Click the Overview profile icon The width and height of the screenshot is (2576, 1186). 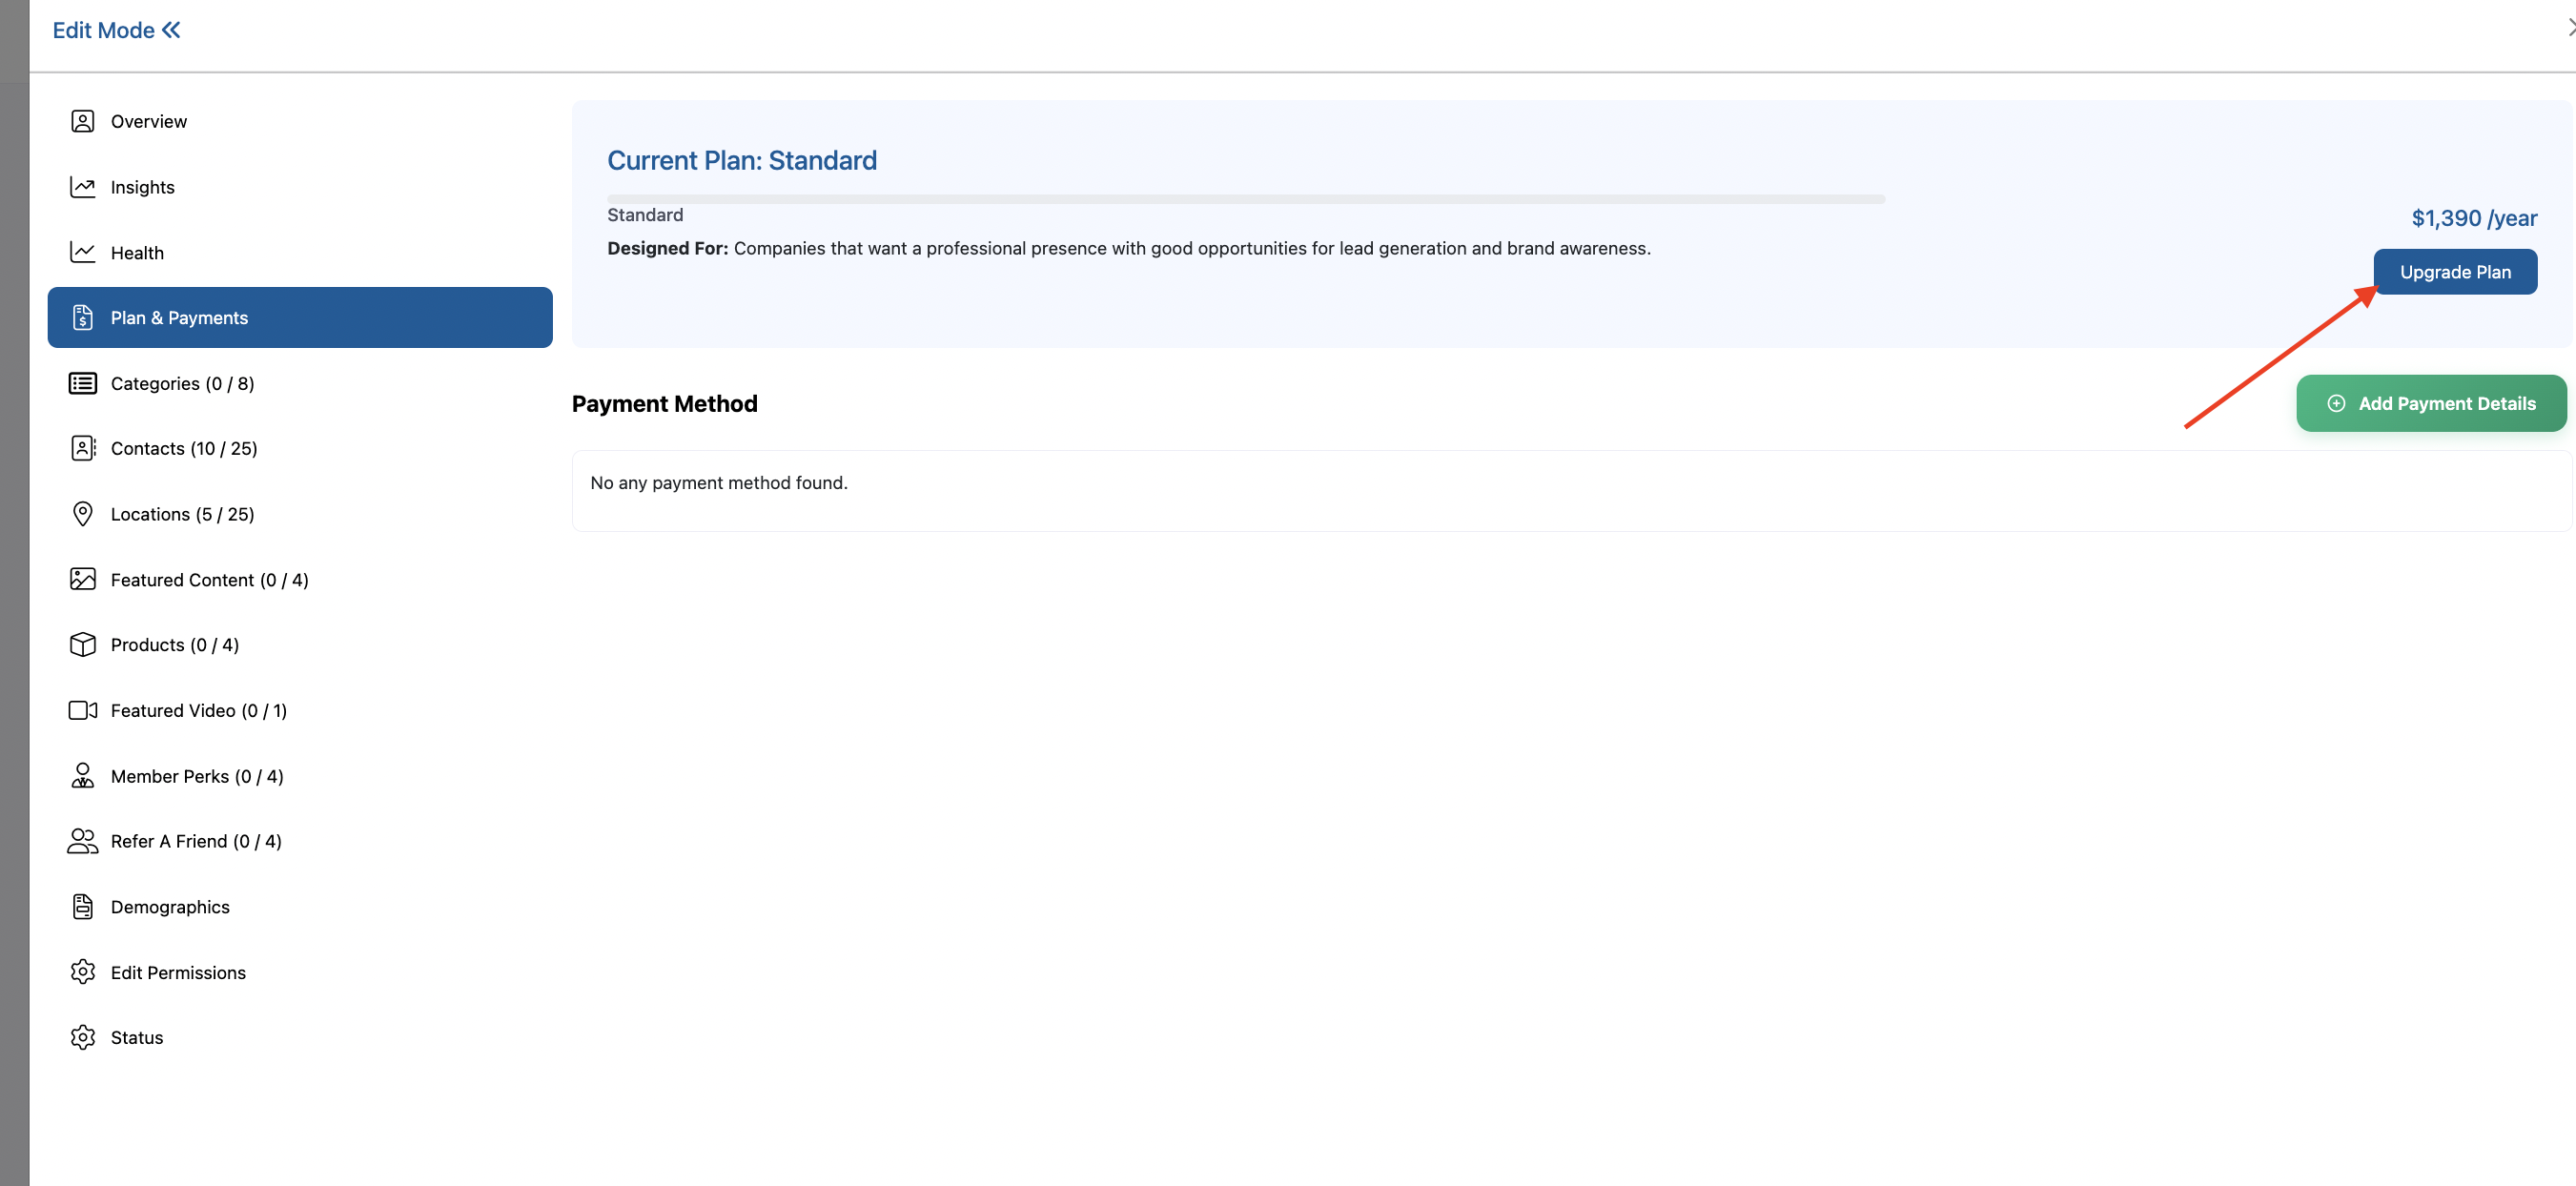(83, 121)
